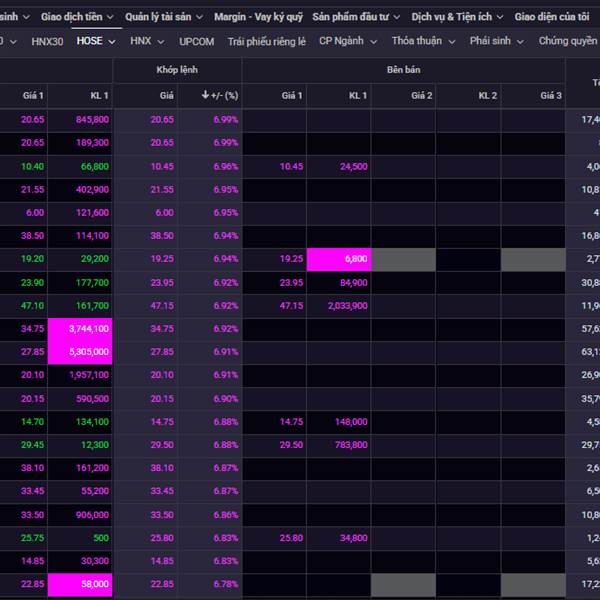
Task: Open the UPCOM tab
Action: tap(197, 41)
